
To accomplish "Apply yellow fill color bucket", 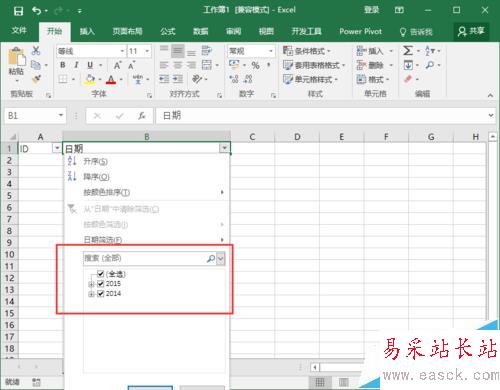I will [x=89, y=79].
